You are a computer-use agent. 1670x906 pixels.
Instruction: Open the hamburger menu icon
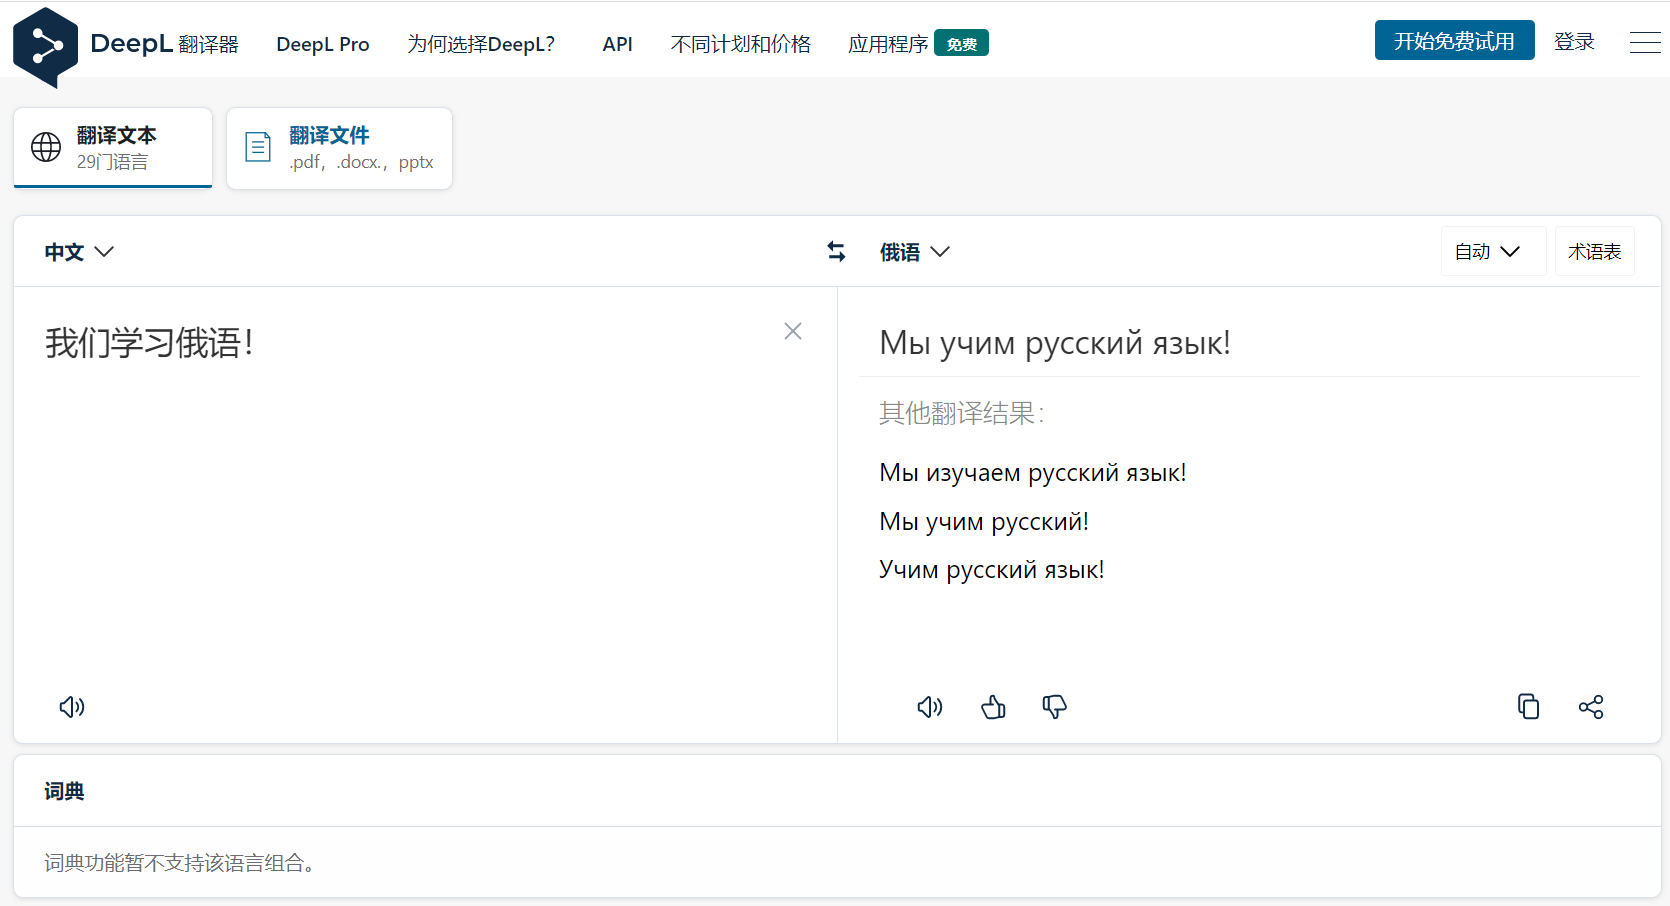(1644, 43)
